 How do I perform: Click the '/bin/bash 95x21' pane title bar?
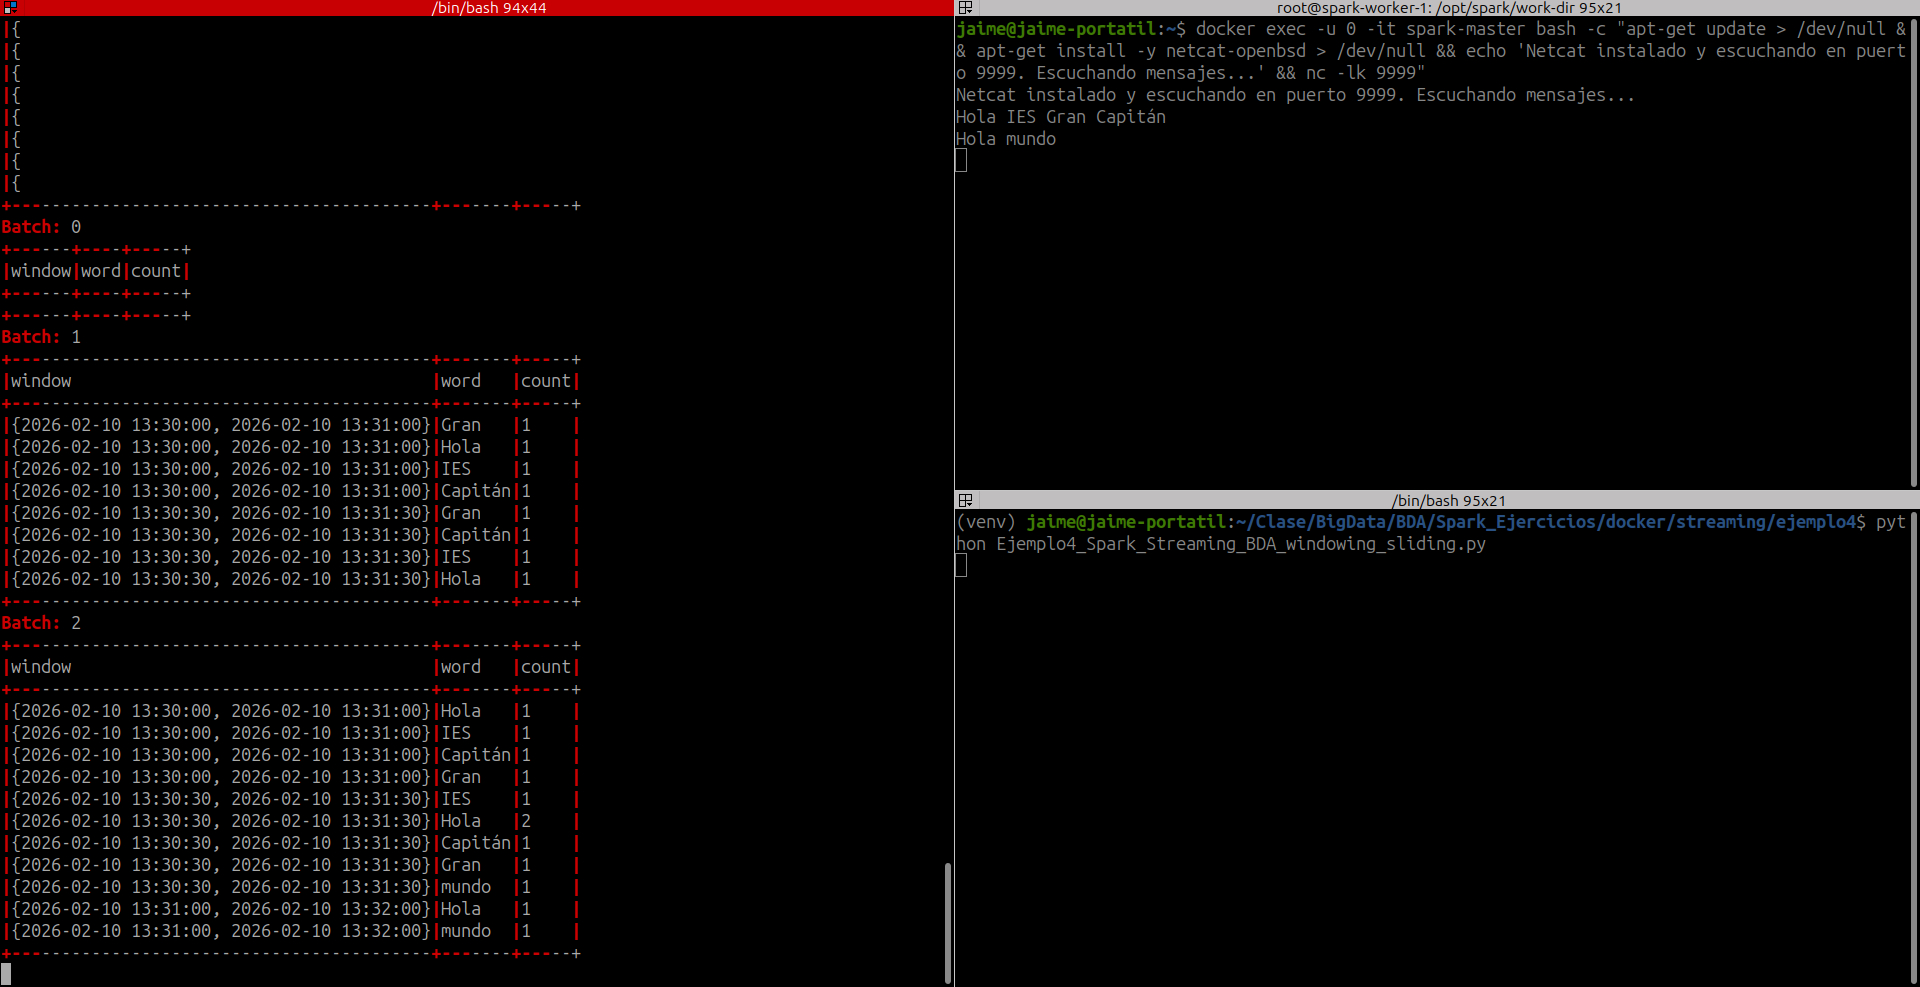click(x=1448, y=501)
